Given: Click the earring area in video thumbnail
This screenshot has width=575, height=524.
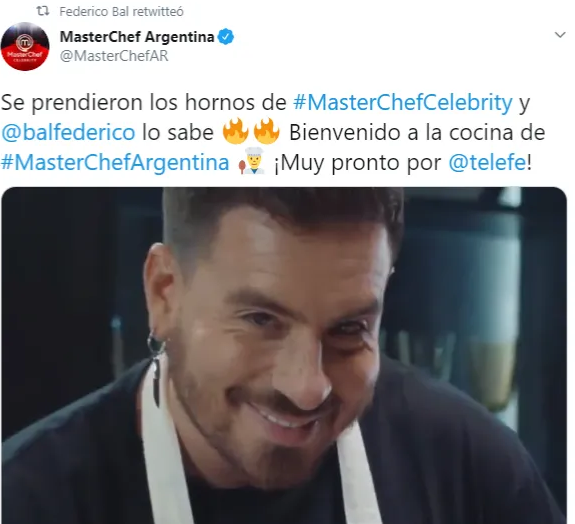Looking at the screenshot, I should point(155,368).
